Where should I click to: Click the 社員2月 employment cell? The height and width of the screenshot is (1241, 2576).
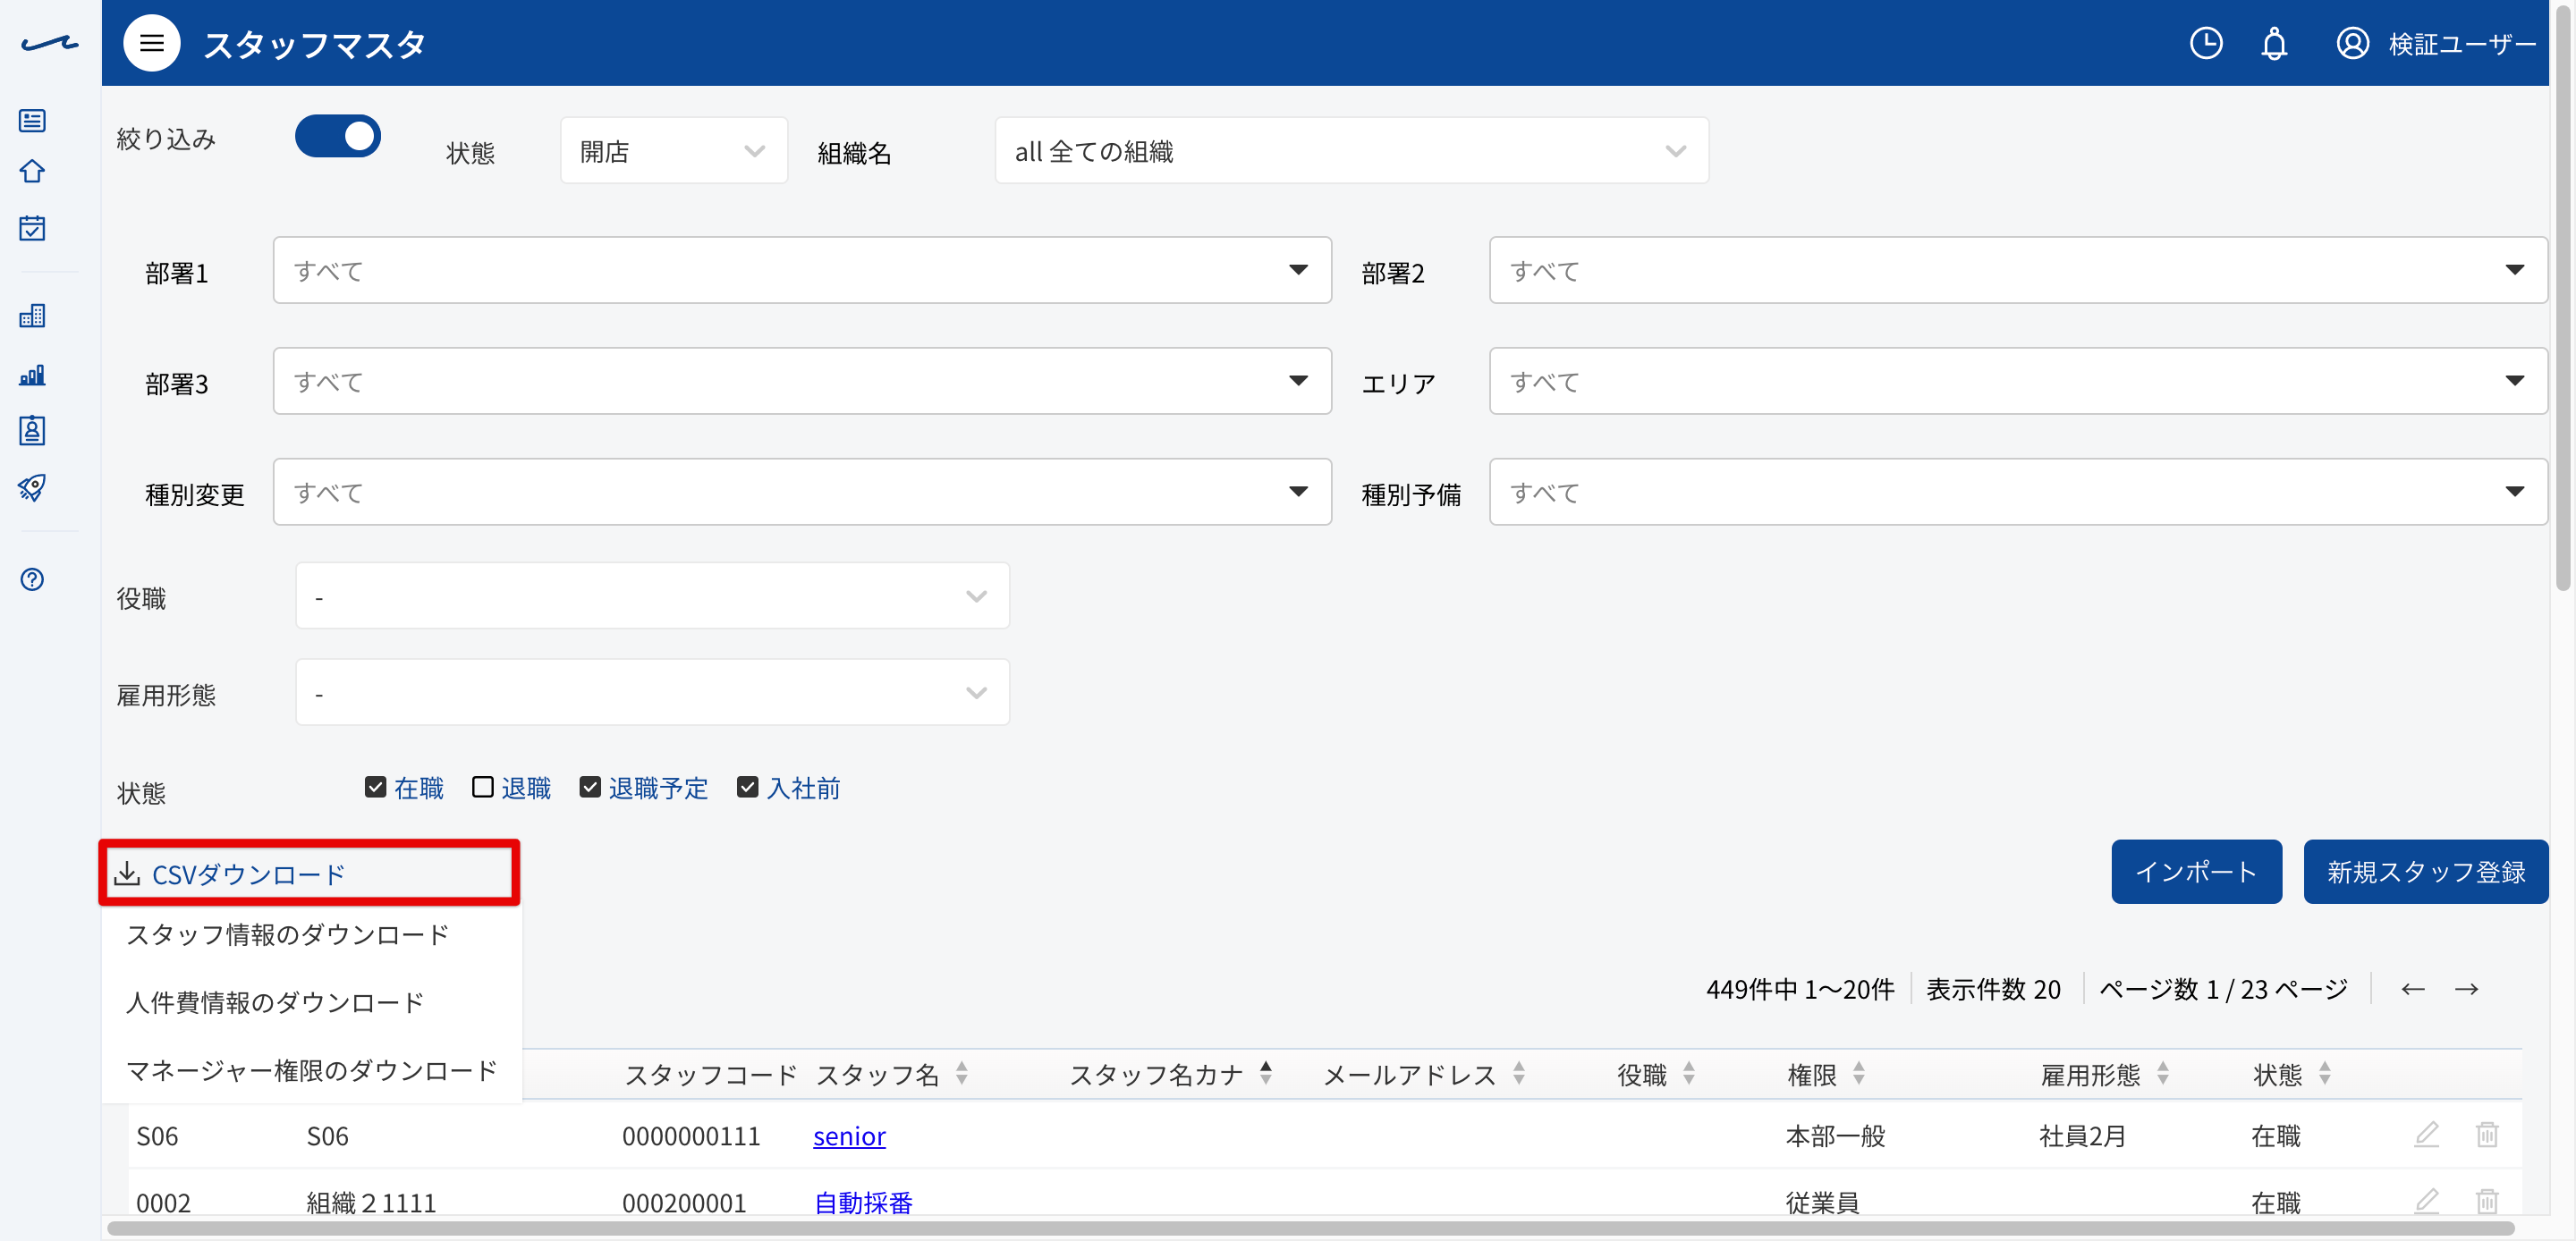(2082, 1136)
